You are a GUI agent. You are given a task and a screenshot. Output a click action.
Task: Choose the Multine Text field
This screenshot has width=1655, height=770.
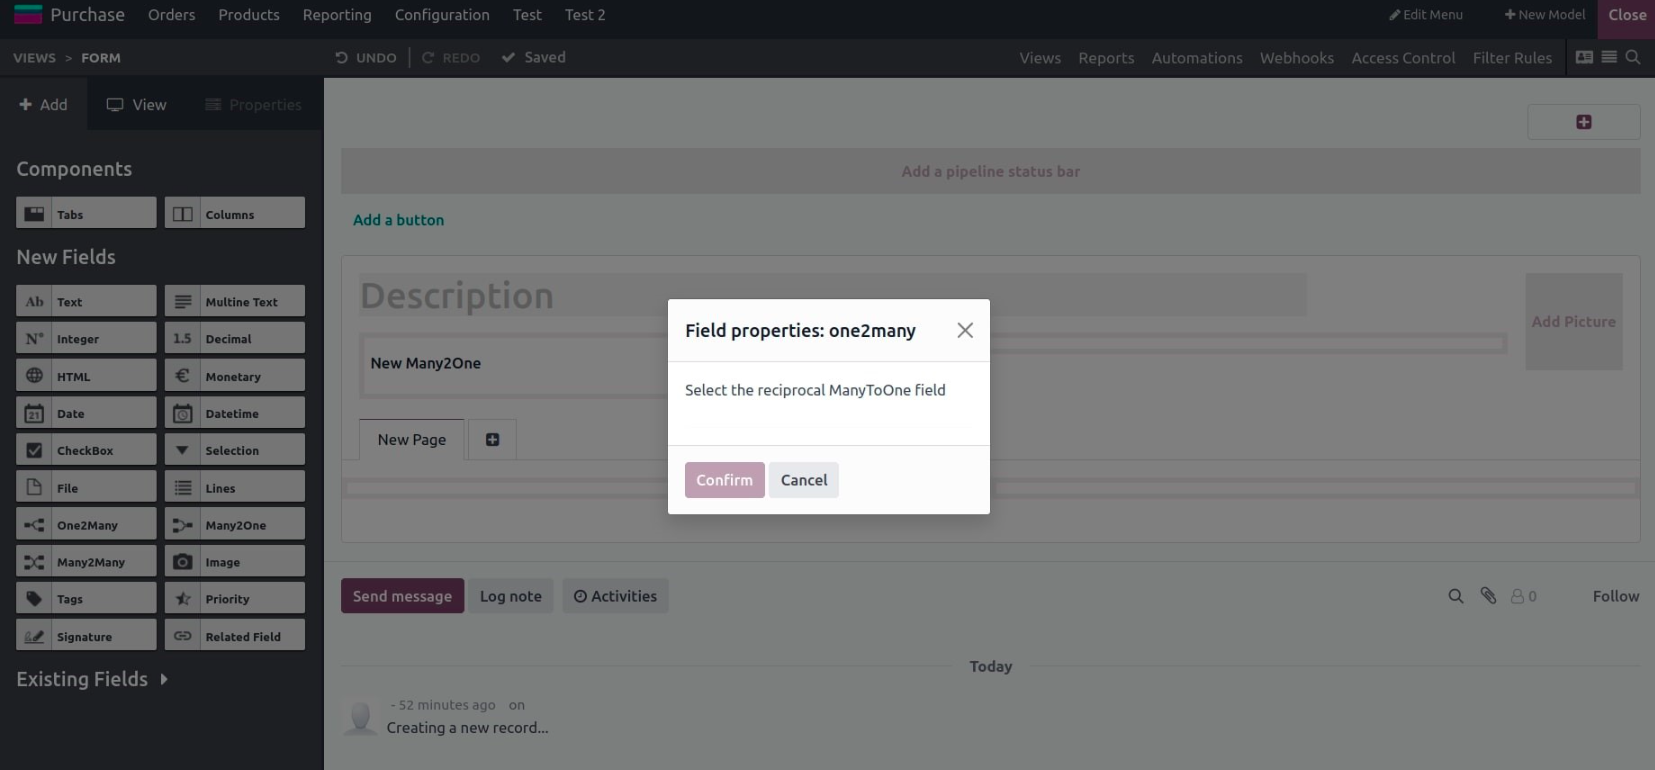pyautogui.click(x=235, y=301)
